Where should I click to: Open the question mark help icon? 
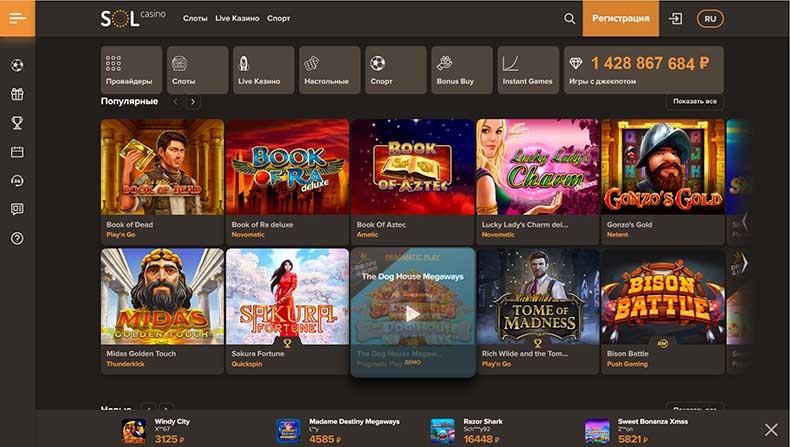tap(17, 238)
